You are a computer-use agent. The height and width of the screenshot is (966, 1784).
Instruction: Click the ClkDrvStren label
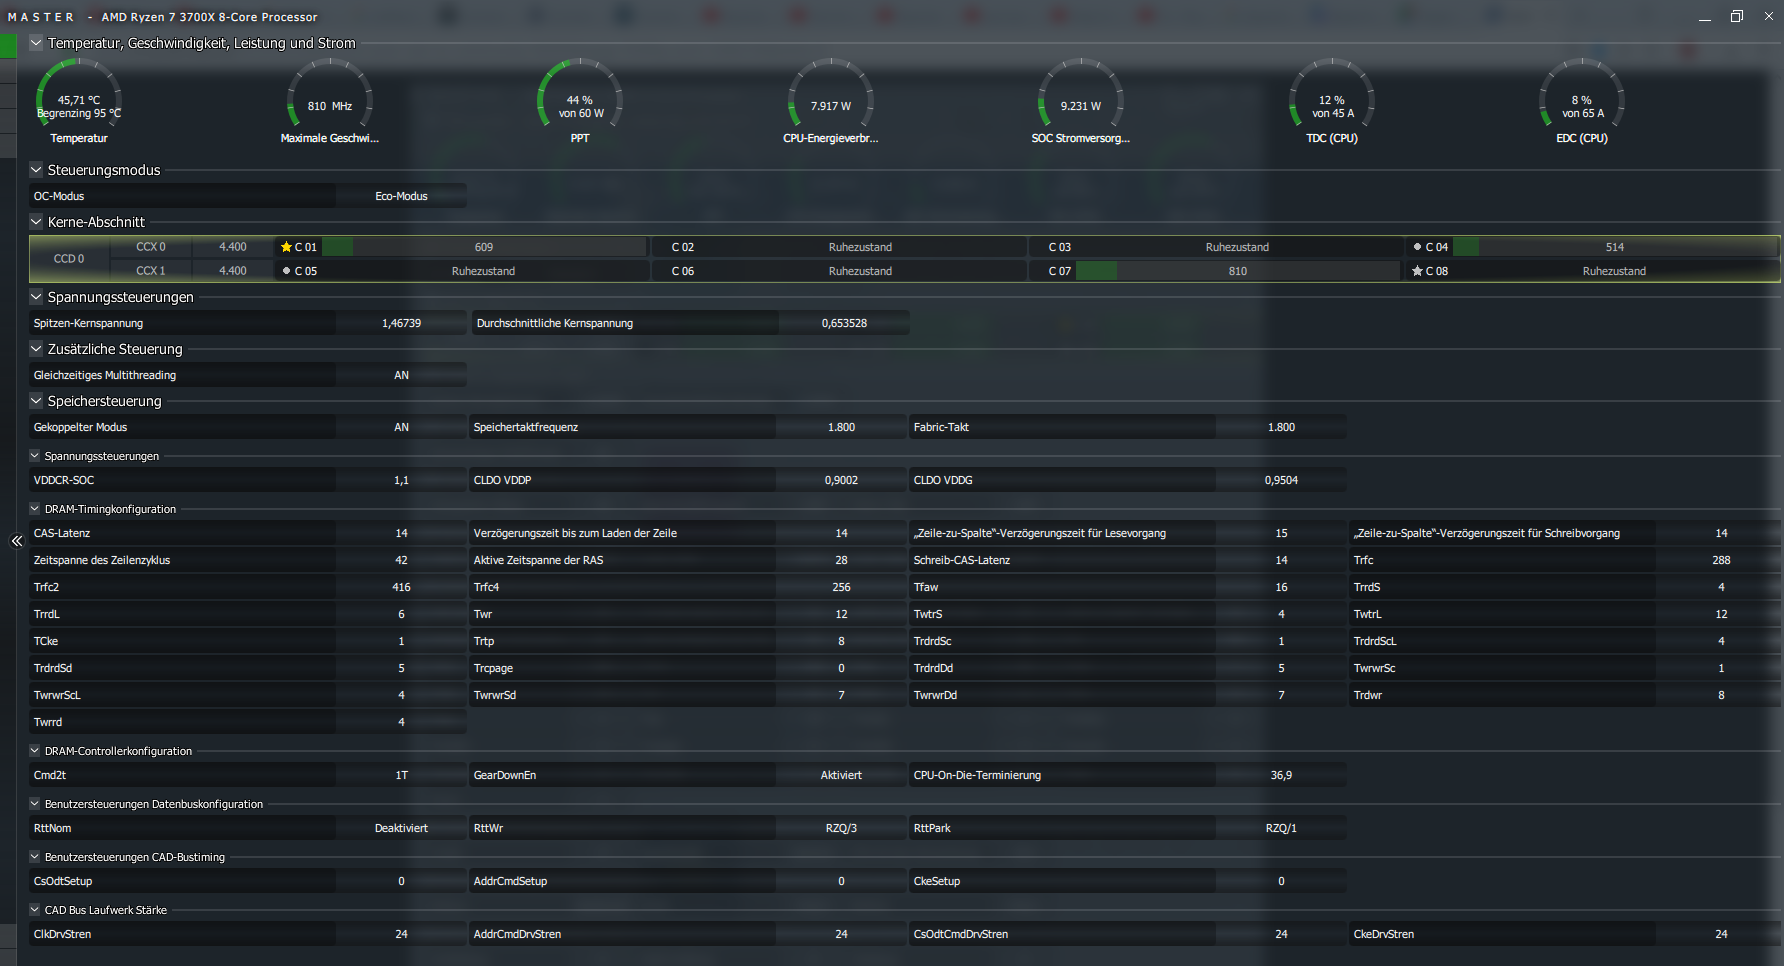62,934
